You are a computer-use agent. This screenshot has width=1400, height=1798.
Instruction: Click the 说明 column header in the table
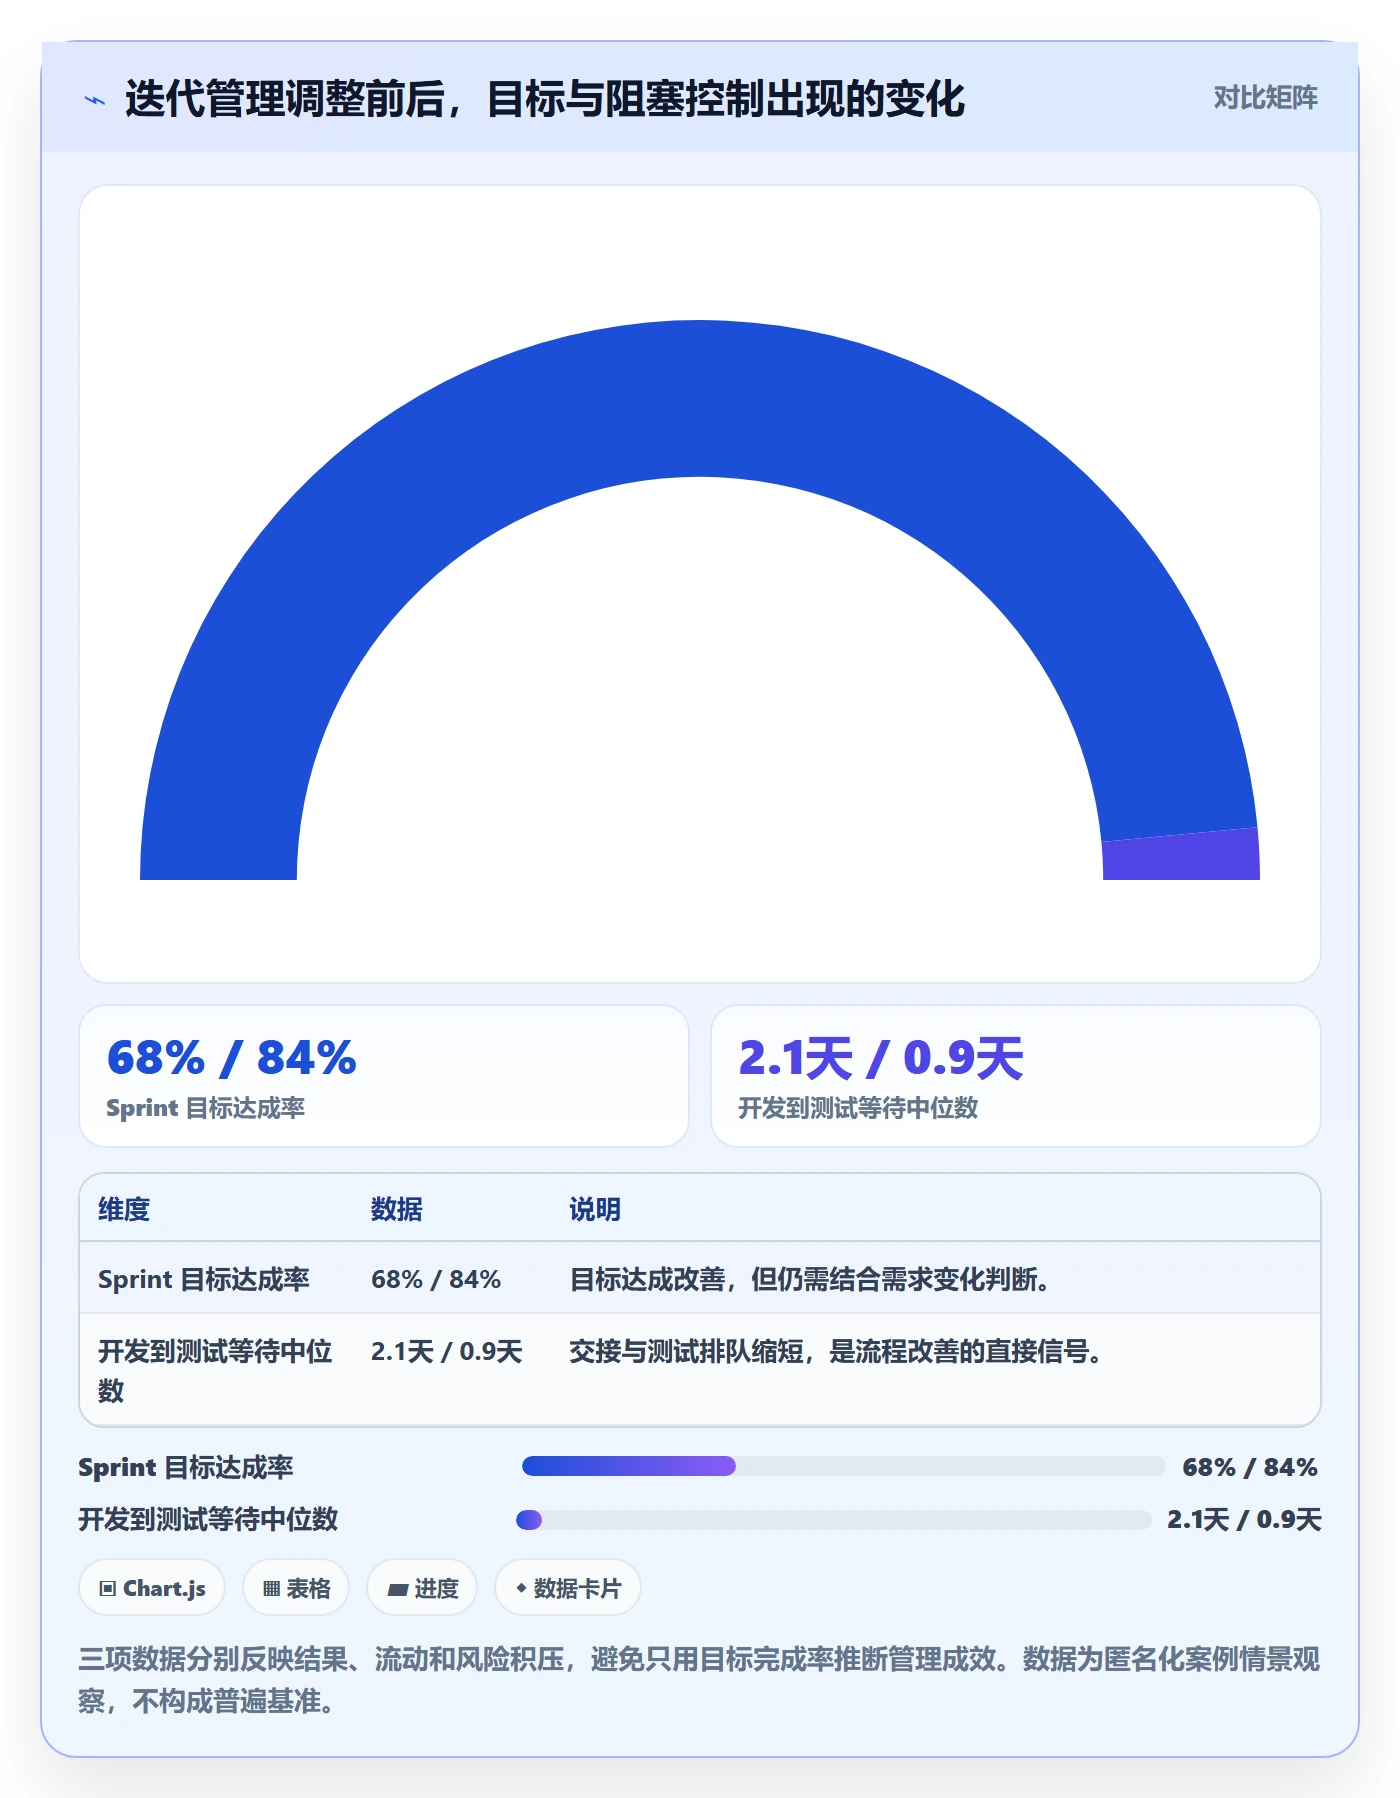(x=595, y=1209)
